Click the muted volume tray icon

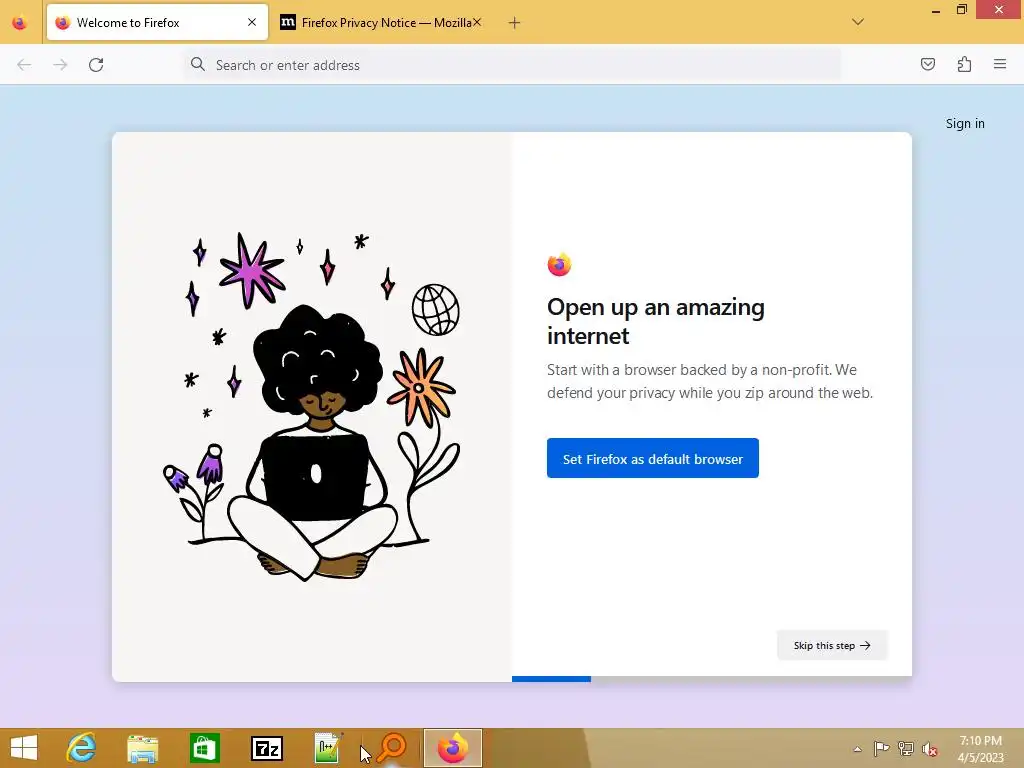point(930,749)
